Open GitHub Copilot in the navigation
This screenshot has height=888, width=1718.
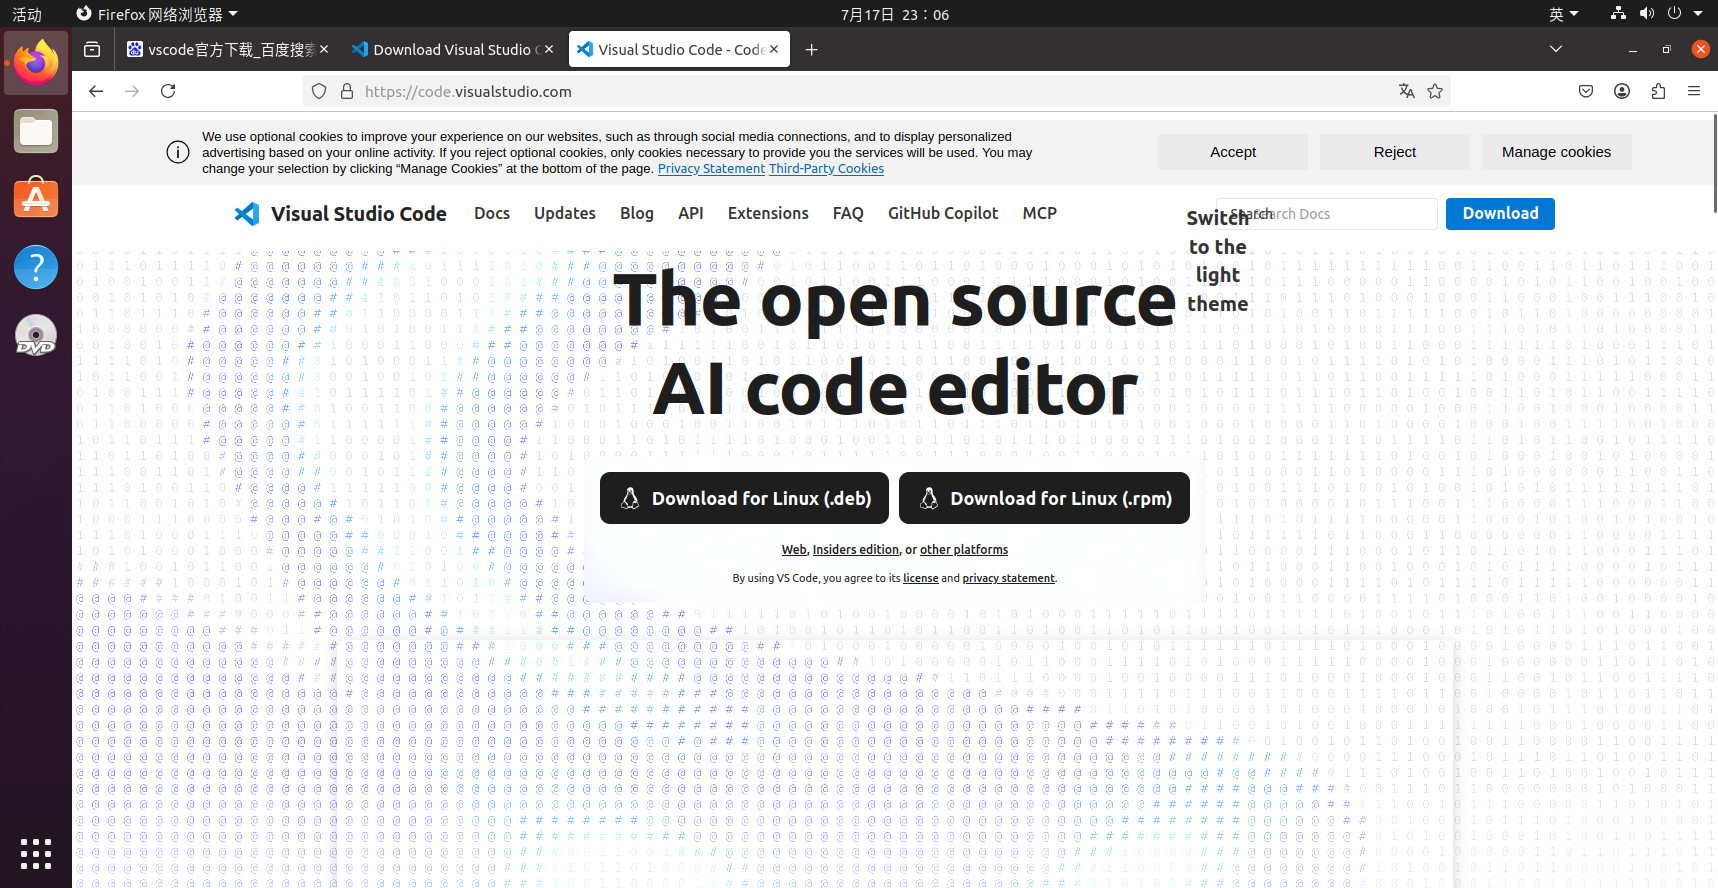pyautogui.click(x=943, y=213)
